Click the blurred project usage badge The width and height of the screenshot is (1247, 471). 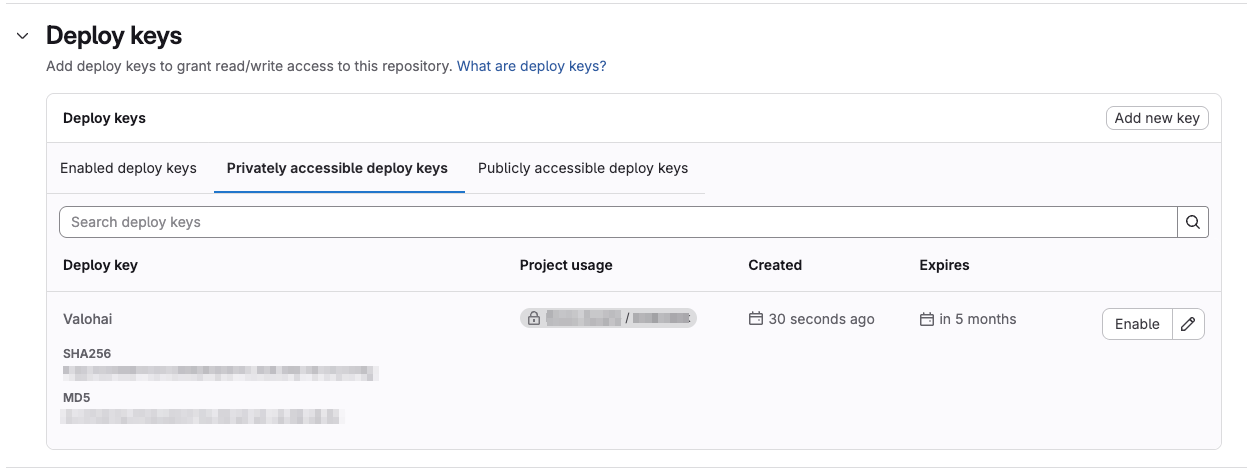(x=608, y=319)
